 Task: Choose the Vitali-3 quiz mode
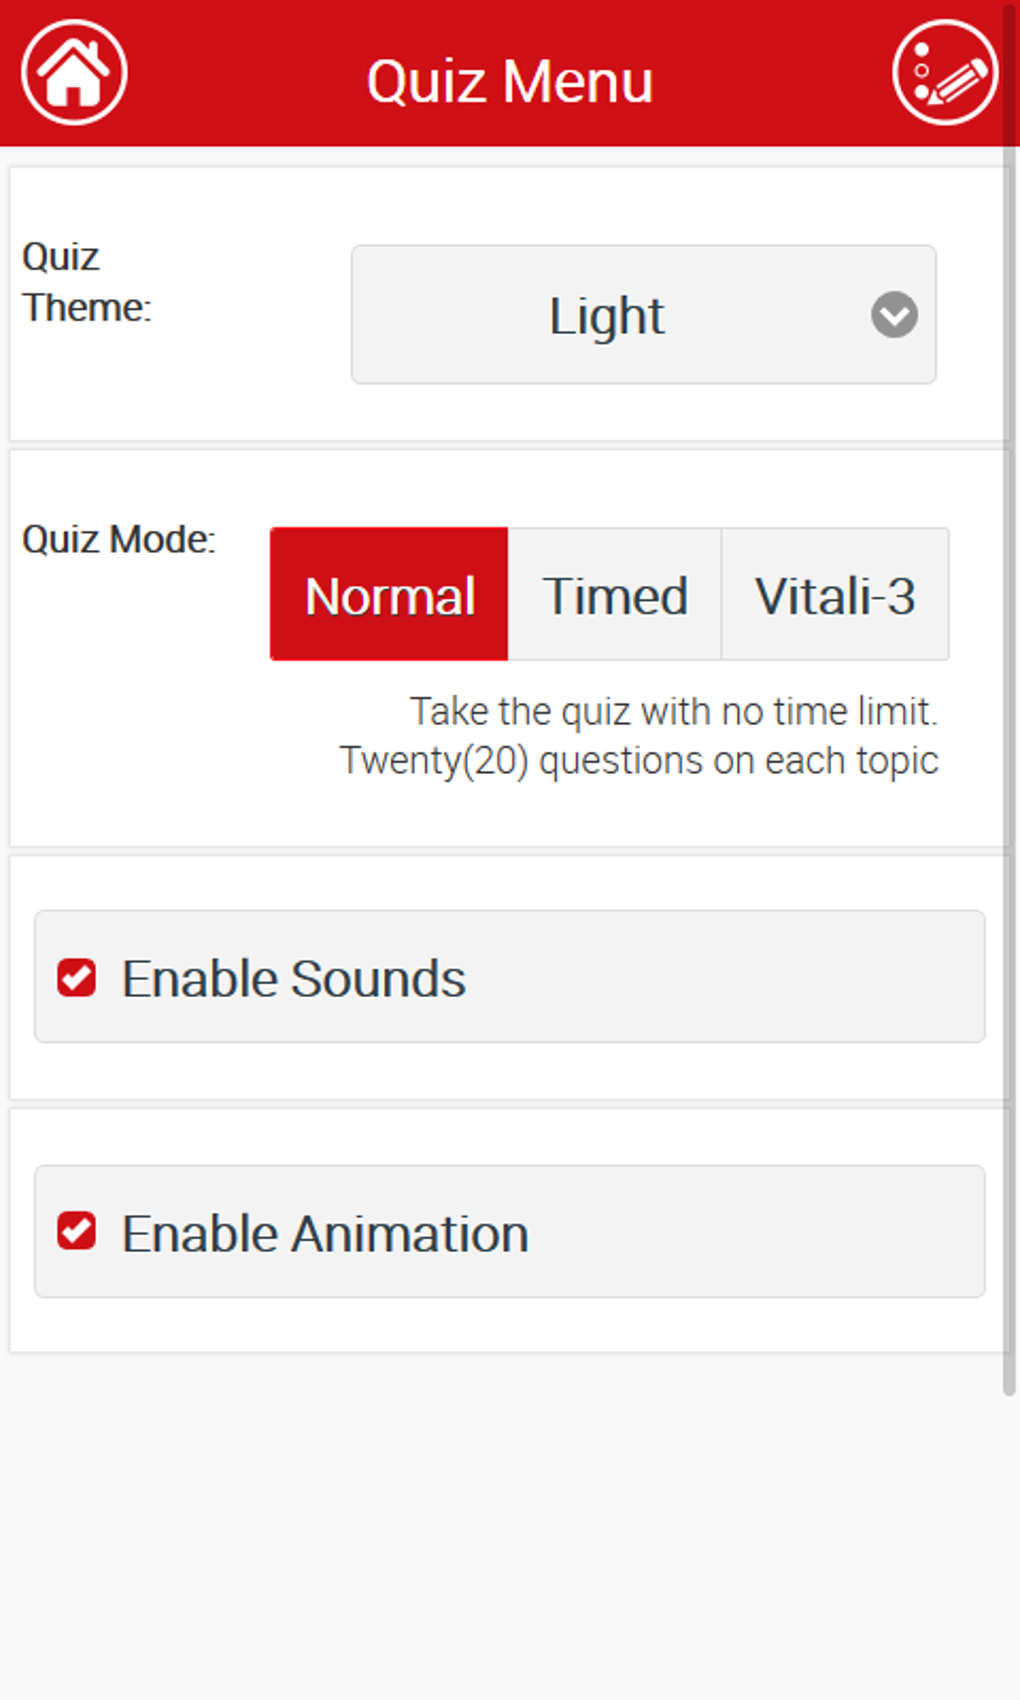click(835, 595)
